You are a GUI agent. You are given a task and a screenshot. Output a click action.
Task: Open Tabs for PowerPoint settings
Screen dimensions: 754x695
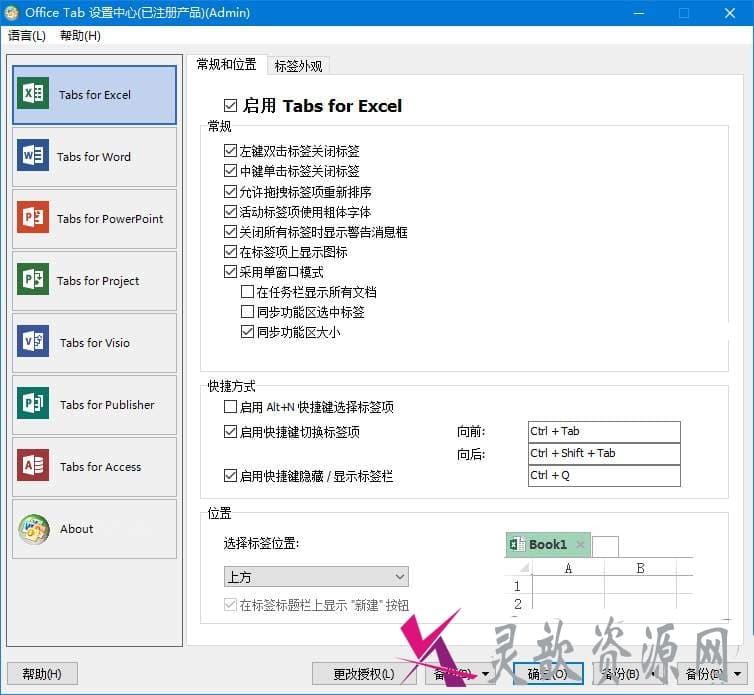coord(94,219)
